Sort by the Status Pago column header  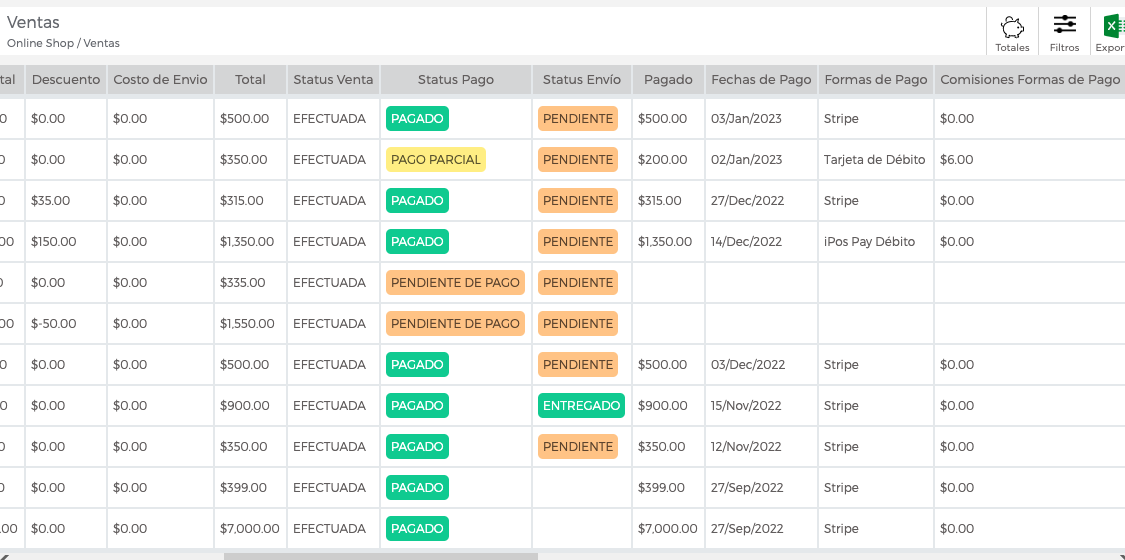pyautogui.click(x=456, y=80)
